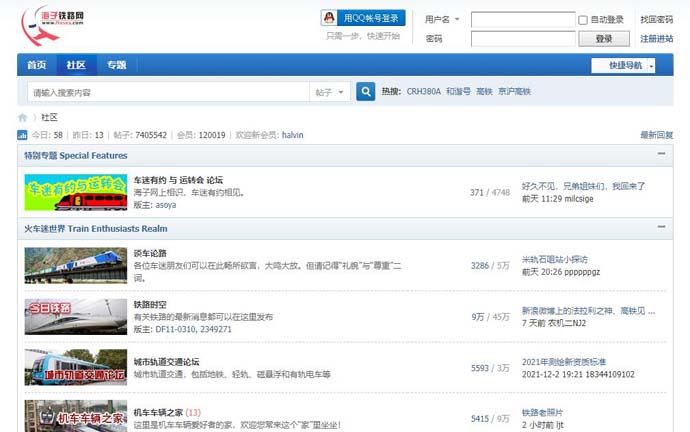The width and height of the screenshot is (690, 432).
Task: Click the 火车迷世界 Train Enthusiasts Realm heading
Action: pyautogui.click(x=95, y=229)
